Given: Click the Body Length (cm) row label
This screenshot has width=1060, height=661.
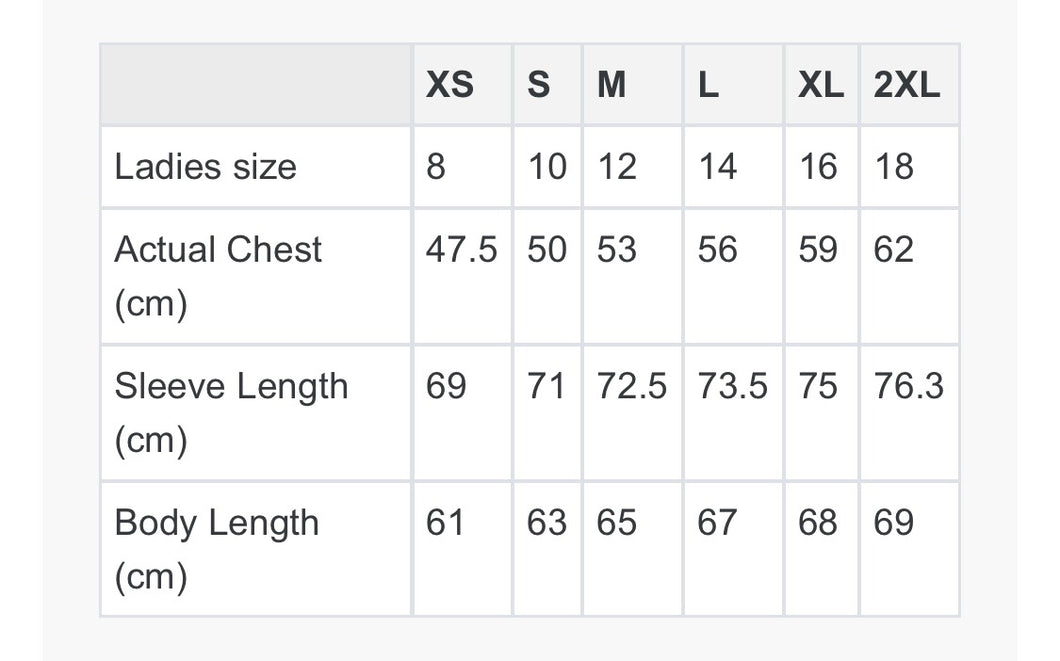Looking at the screenshot, I should [x=256, y=549].
